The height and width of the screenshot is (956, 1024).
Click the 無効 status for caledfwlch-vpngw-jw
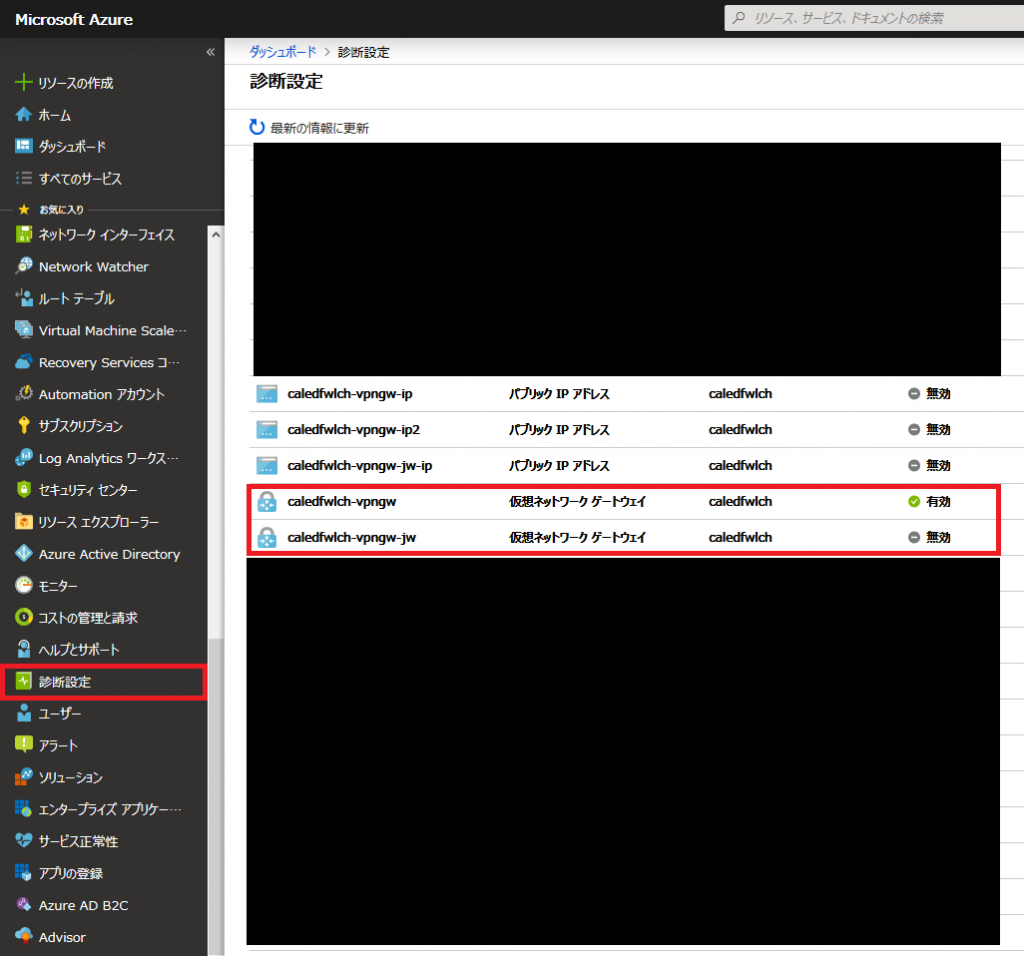[x=938, y=537]
